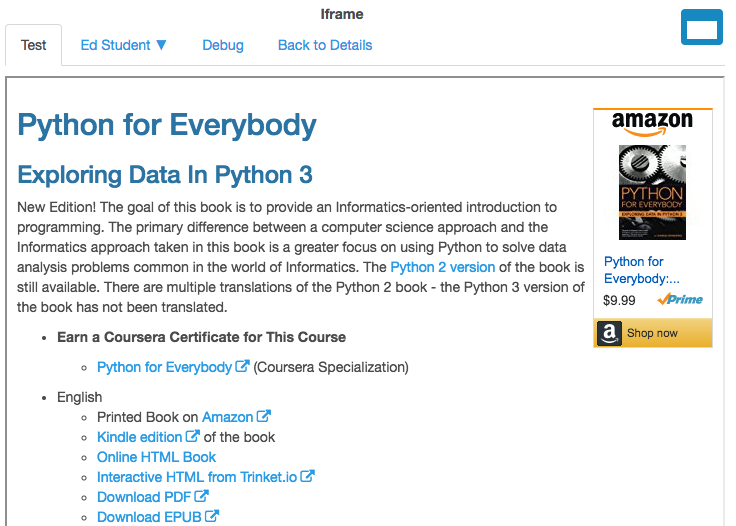Click the Python for Everybody book cover
This screenshot has height=526, width=736.
coord(652,192)
